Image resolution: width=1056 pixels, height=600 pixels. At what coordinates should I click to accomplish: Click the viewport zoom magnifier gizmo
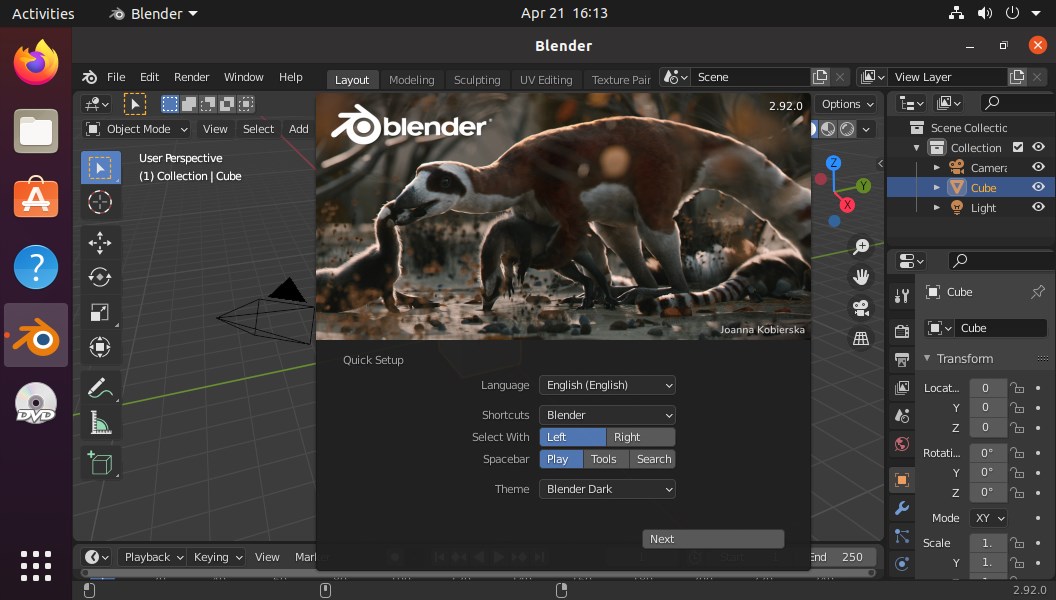click(861, 246)
